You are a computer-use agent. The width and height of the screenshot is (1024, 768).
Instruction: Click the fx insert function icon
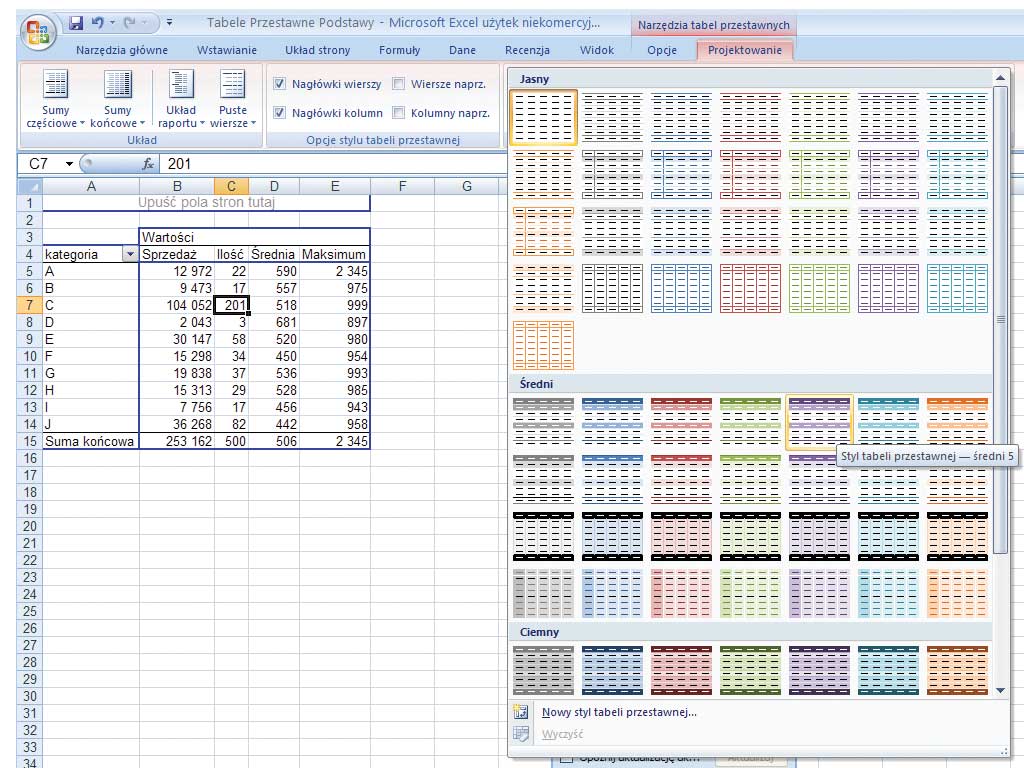[148, 164]
